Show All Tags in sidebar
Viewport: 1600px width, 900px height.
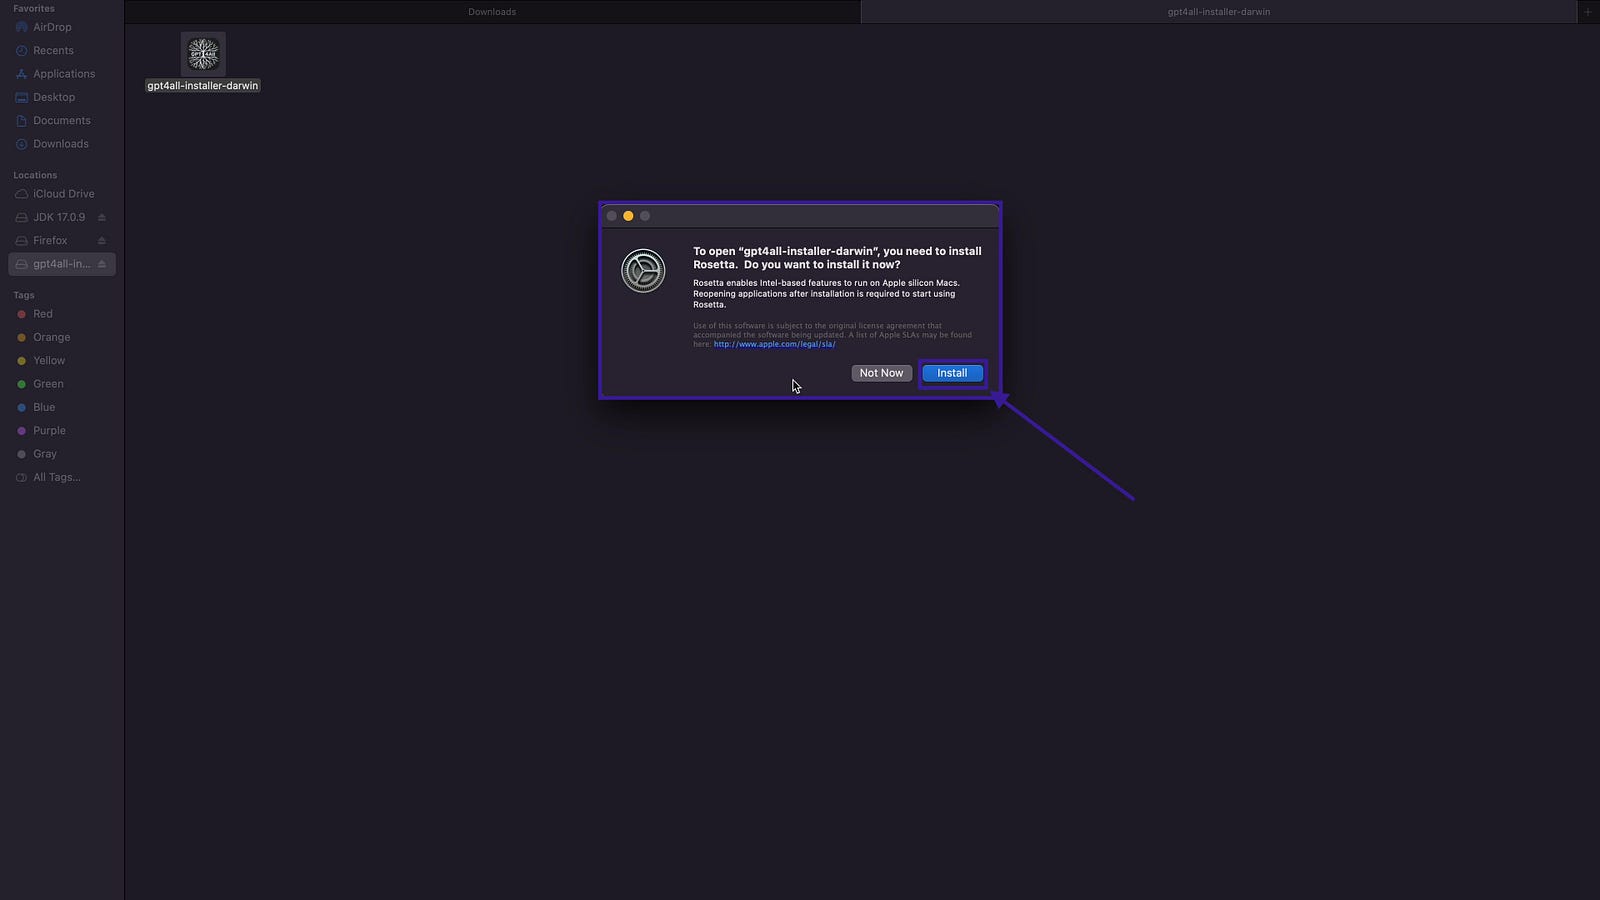pos(56,477)
